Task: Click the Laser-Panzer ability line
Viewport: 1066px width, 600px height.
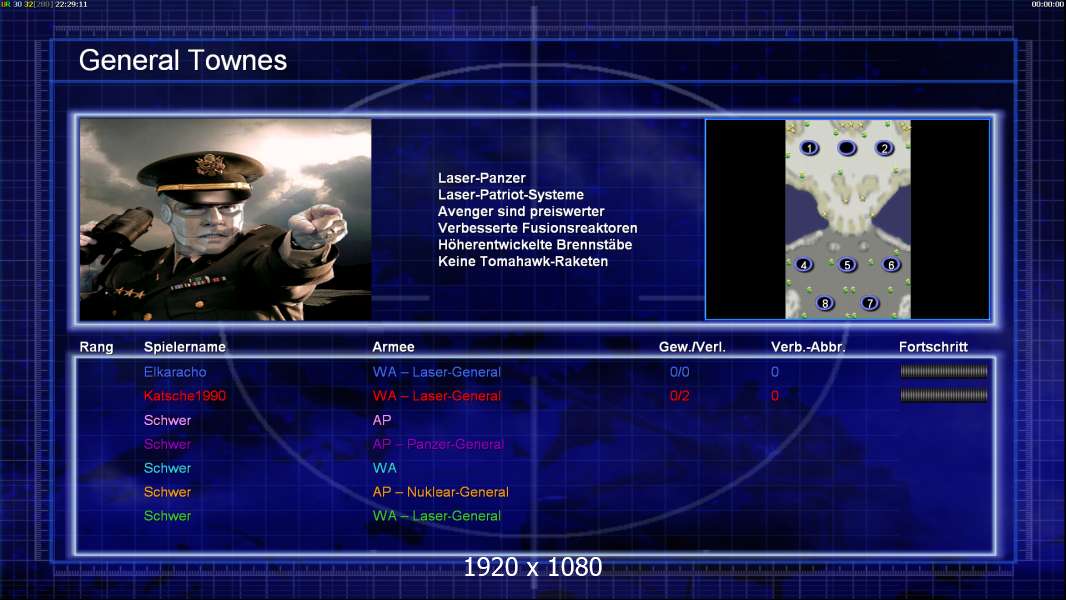Action: (482, 178)
